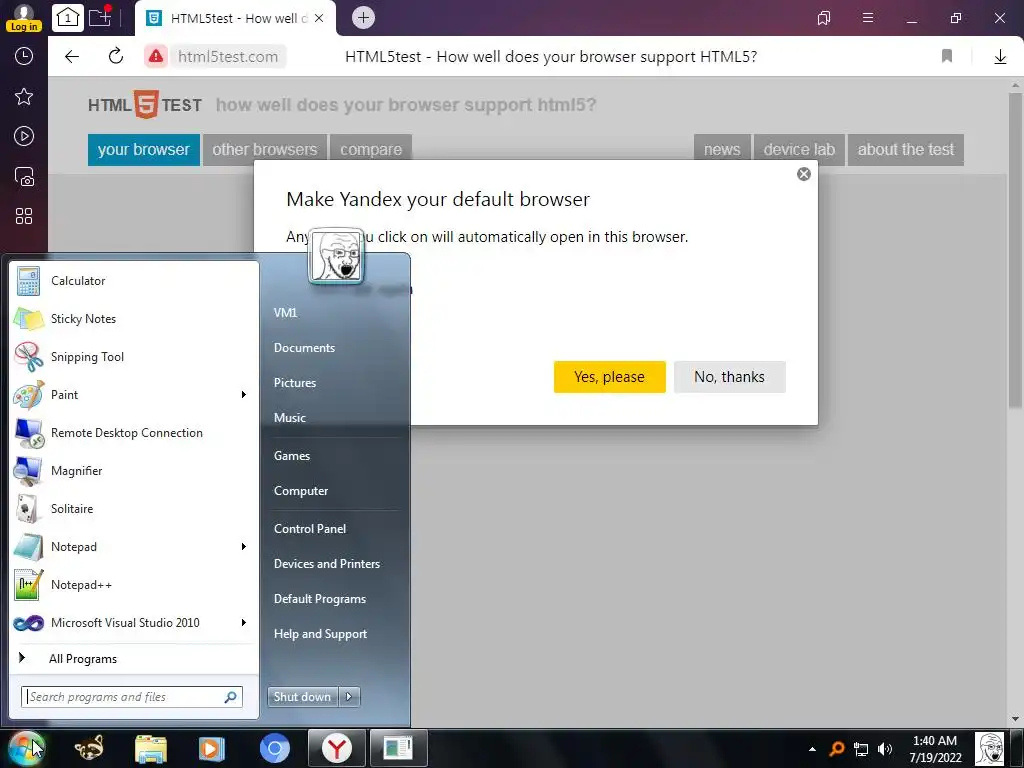Open Remote Desktop Connection
Viewport: 1024px width, 768px height.
pos(134,432)
